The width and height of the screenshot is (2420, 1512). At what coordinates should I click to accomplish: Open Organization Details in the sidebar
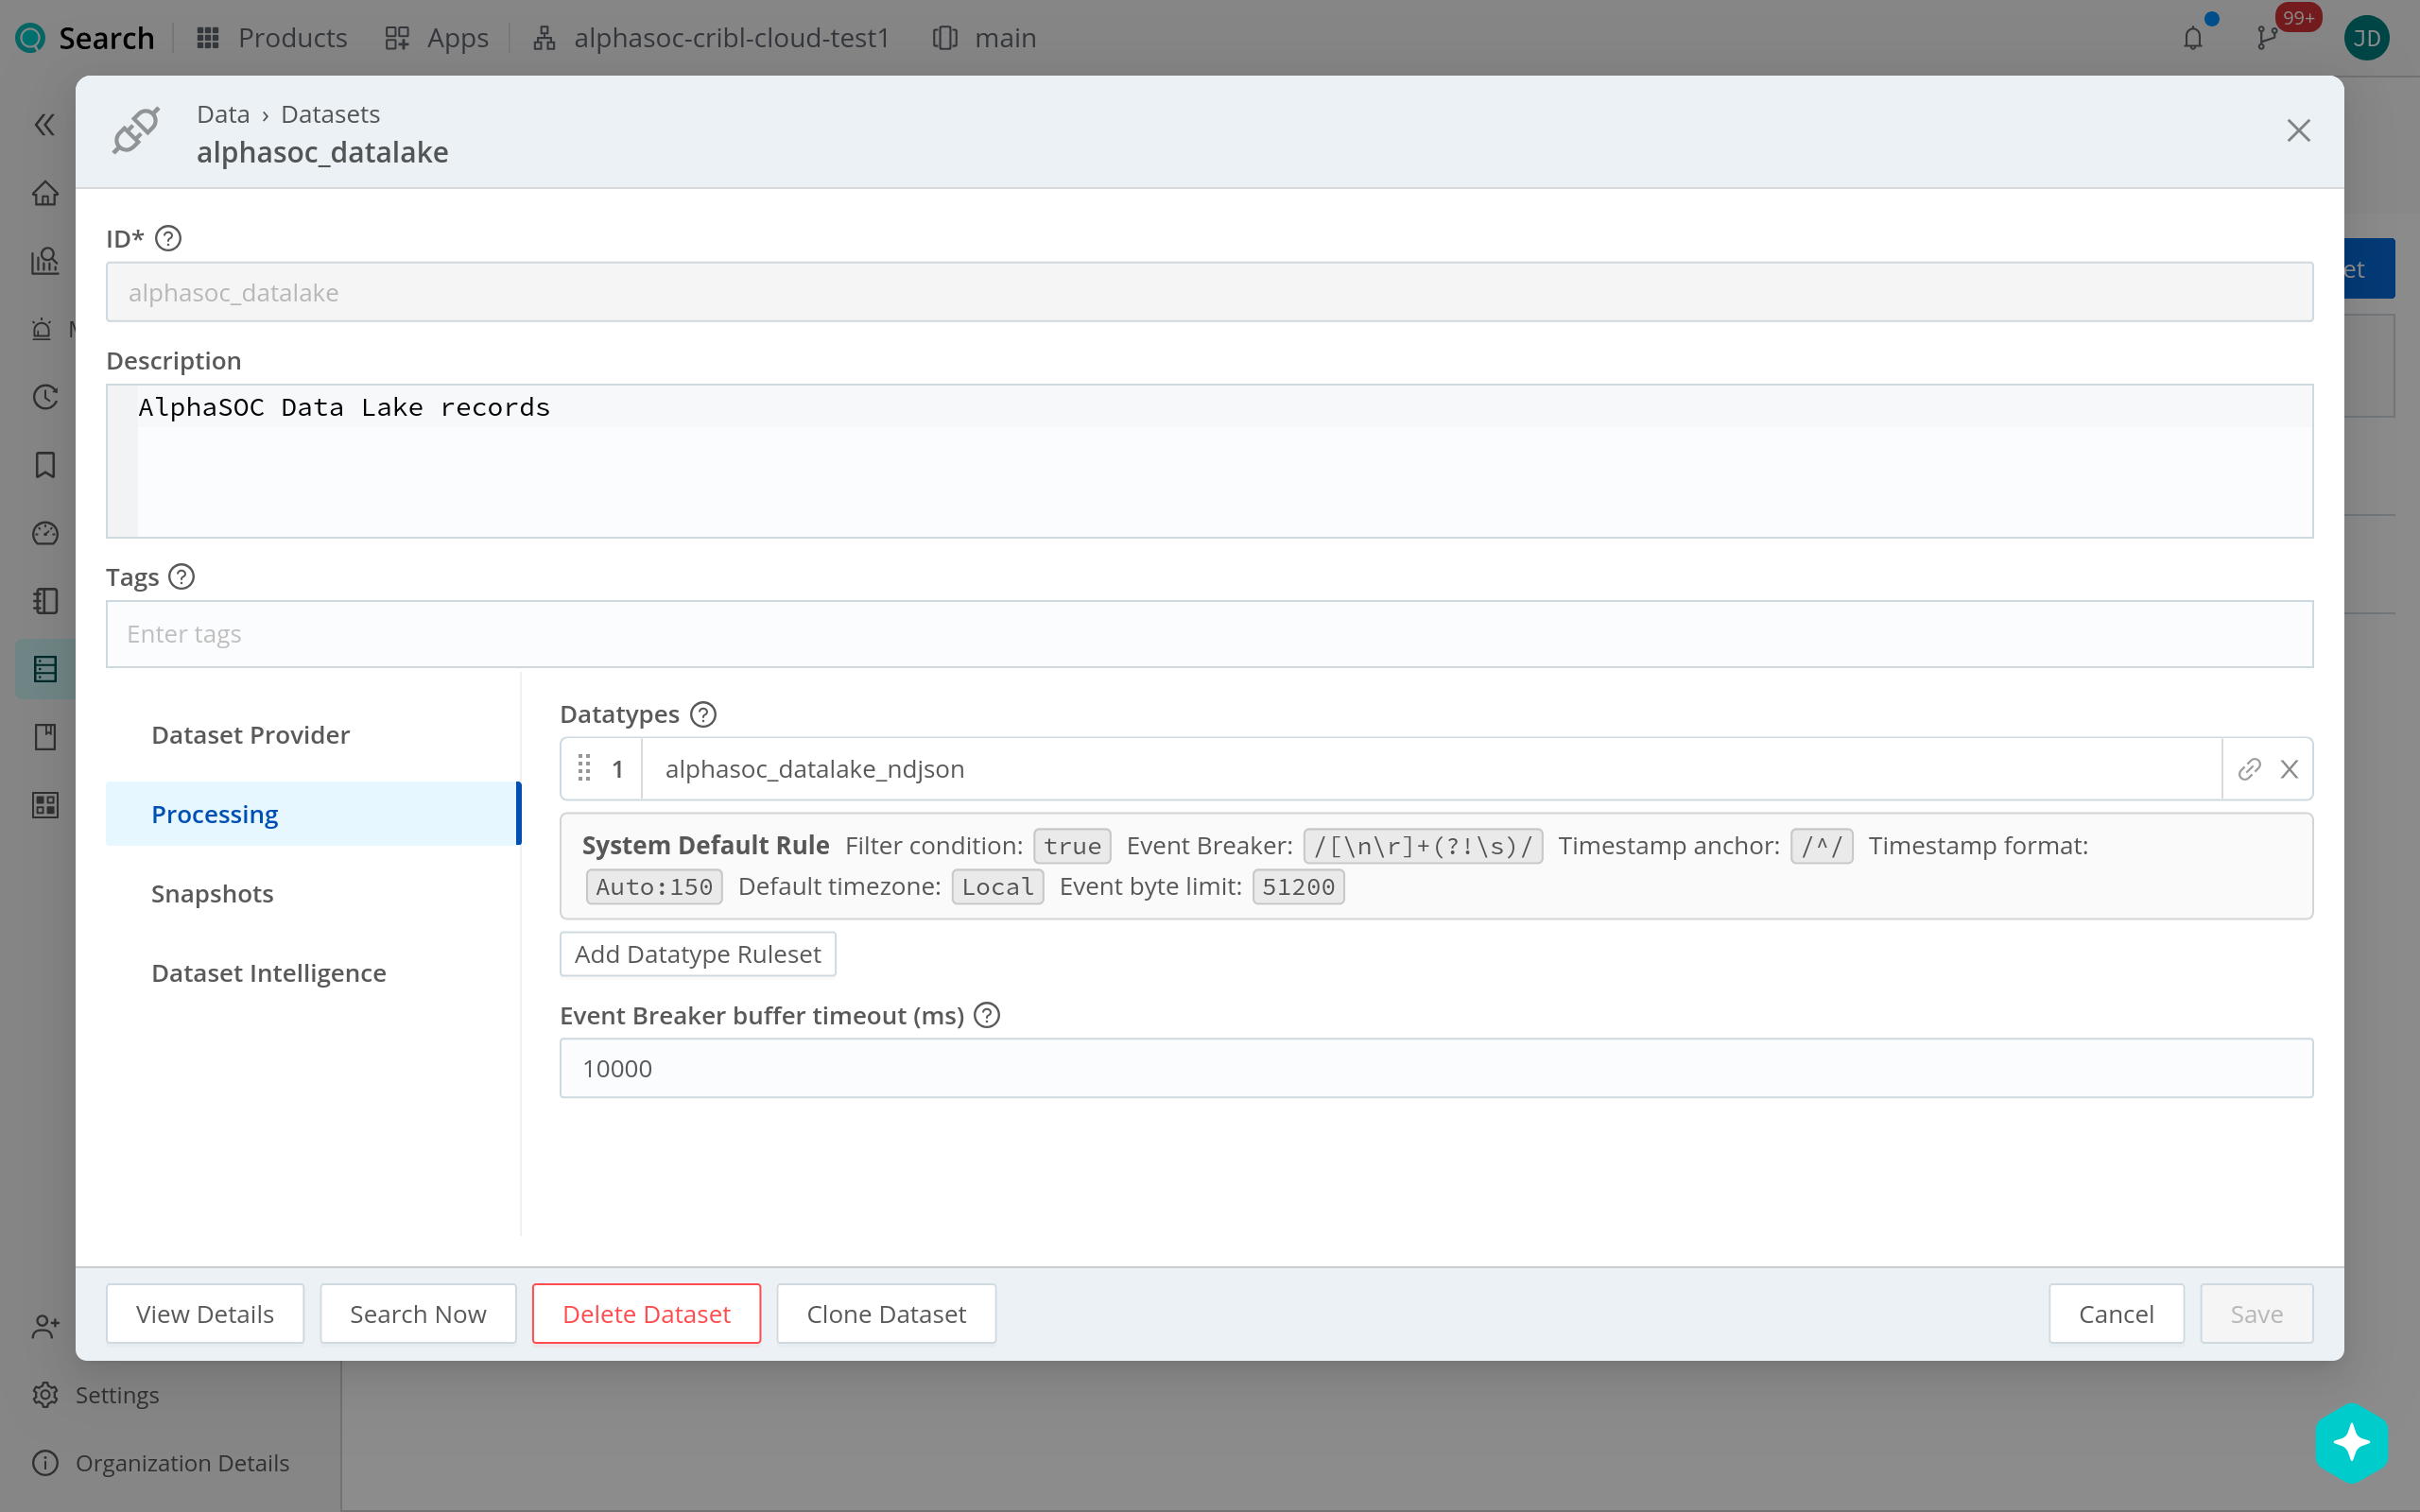tap(160, 1462)
